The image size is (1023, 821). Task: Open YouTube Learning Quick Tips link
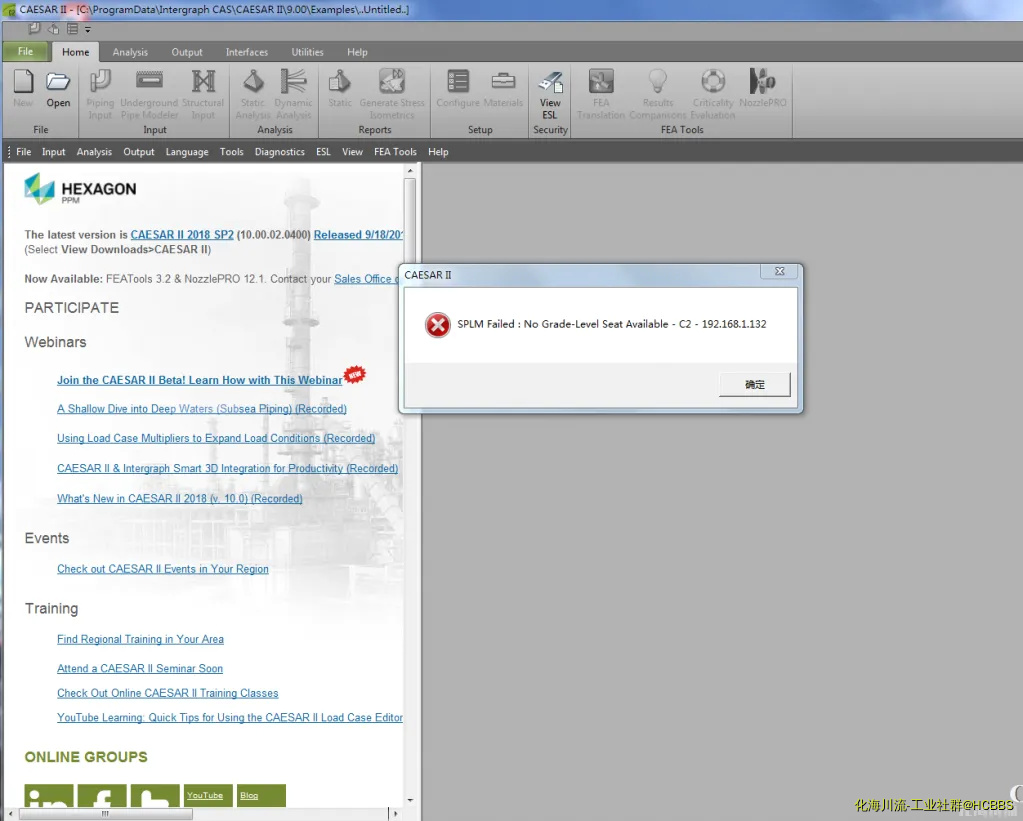point(230,718)
